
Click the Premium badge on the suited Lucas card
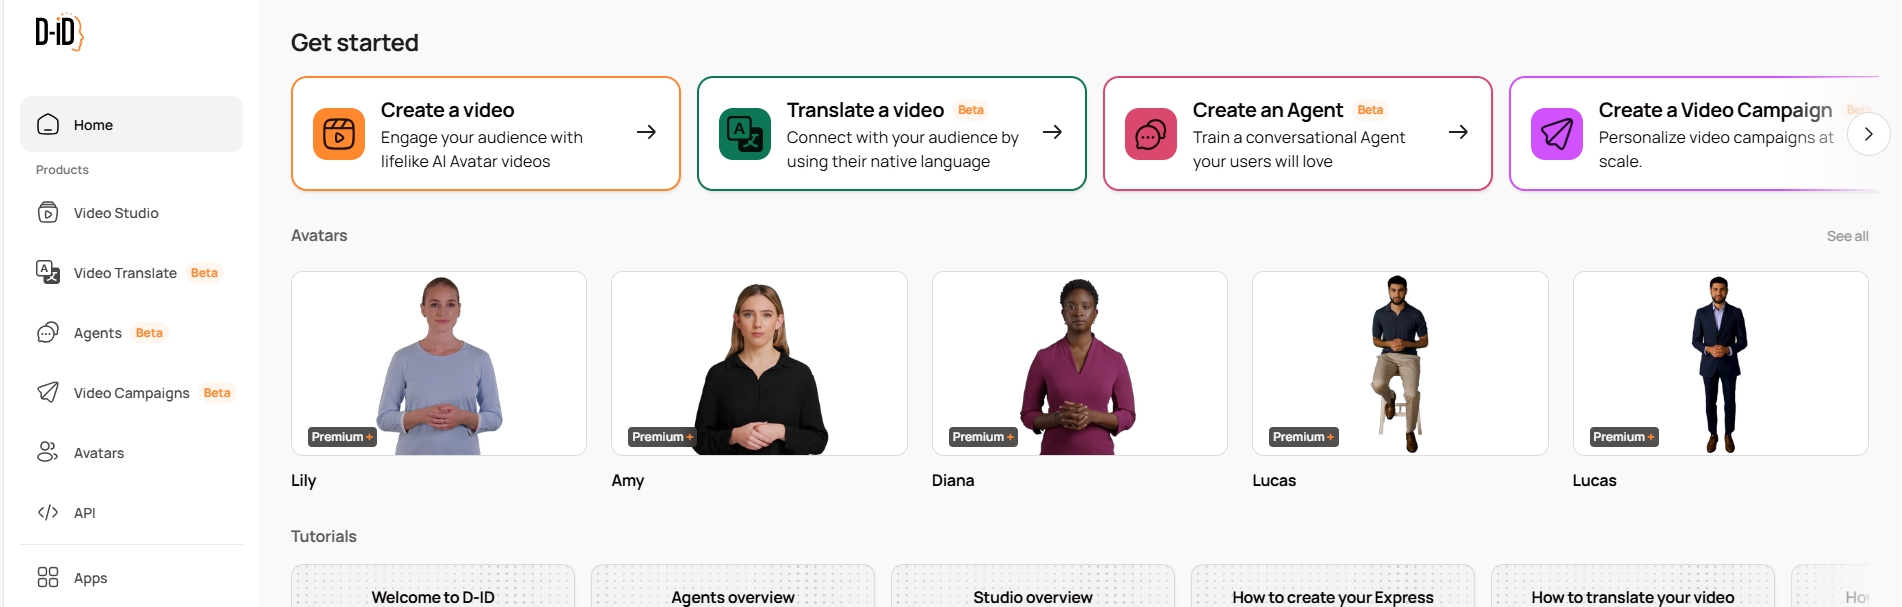(1624, 437)
